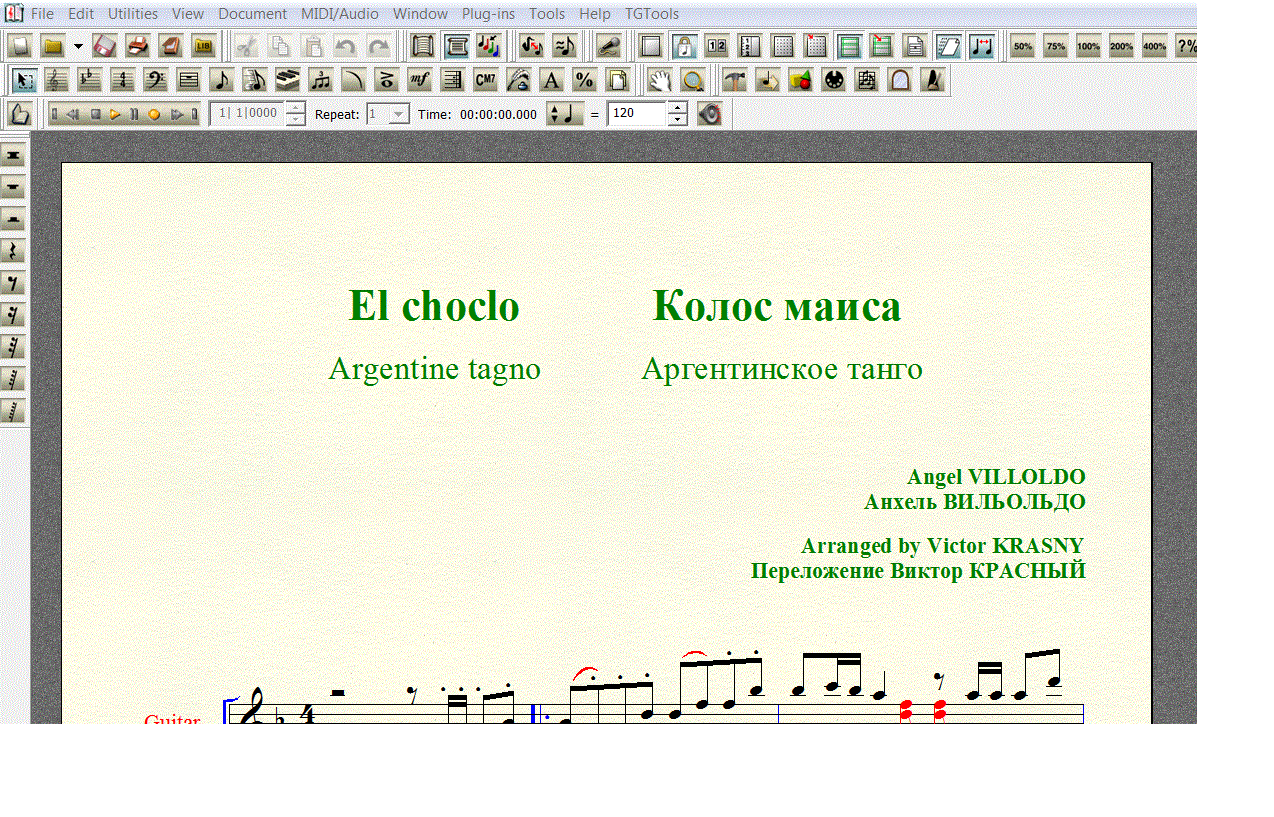The height and width of the screenshot is (817, 1274).
Task: Increase the tempo with the up stepper
Action: 677,108
